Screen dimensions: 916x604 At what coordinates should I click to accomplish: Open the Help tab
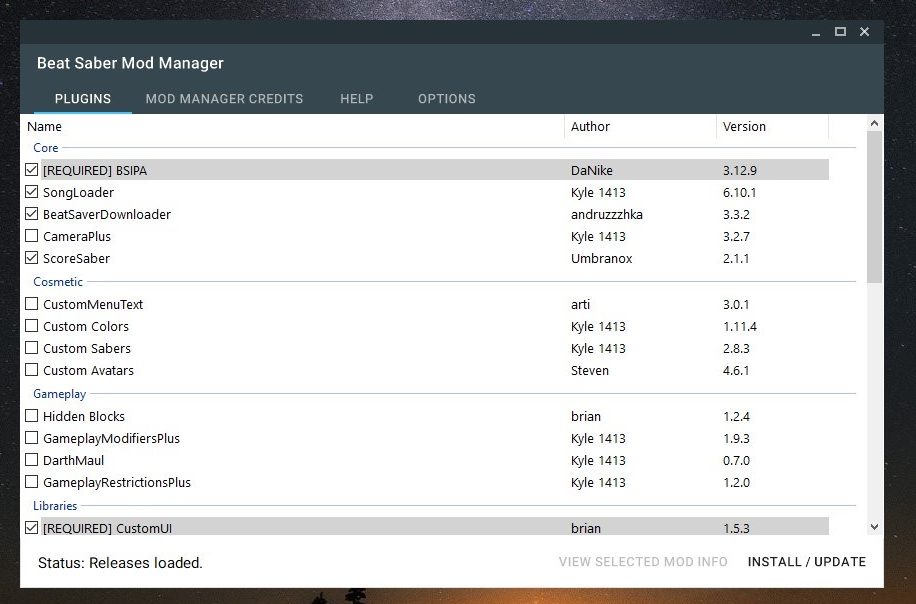pyautogui.click(x=356, y=99)
